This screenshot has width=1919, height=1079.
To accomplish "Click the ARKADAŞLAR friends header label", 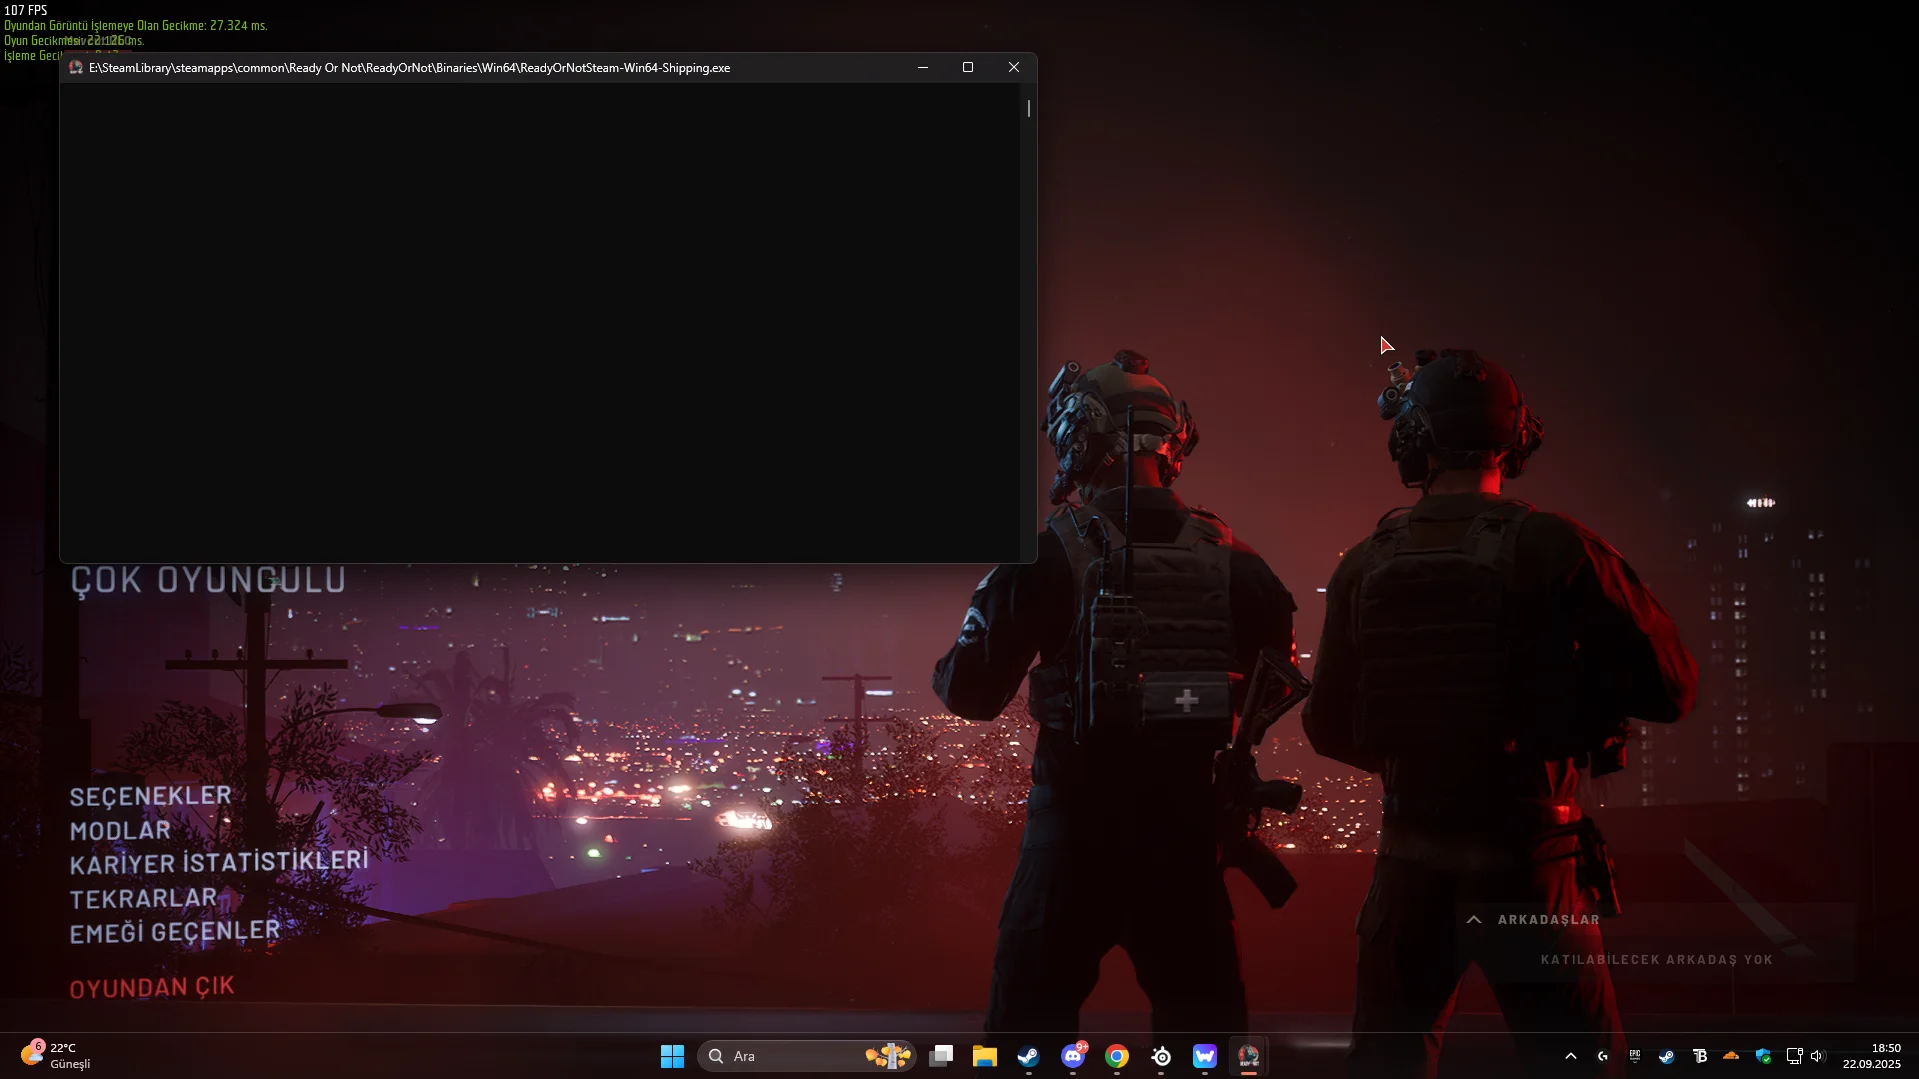I will (x=1548, y=920).
